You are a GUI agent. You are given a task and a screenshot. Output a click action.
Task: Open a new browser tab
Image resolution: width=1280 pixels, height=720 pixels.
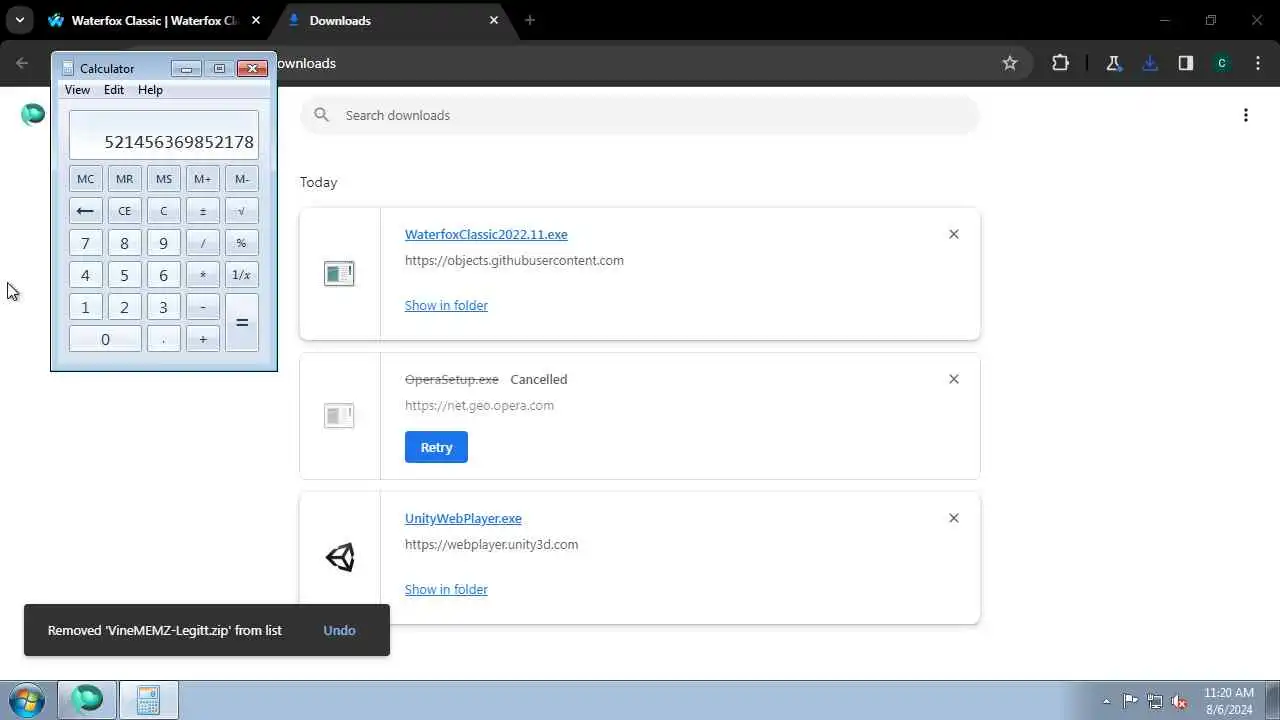[x=530, y=20]
